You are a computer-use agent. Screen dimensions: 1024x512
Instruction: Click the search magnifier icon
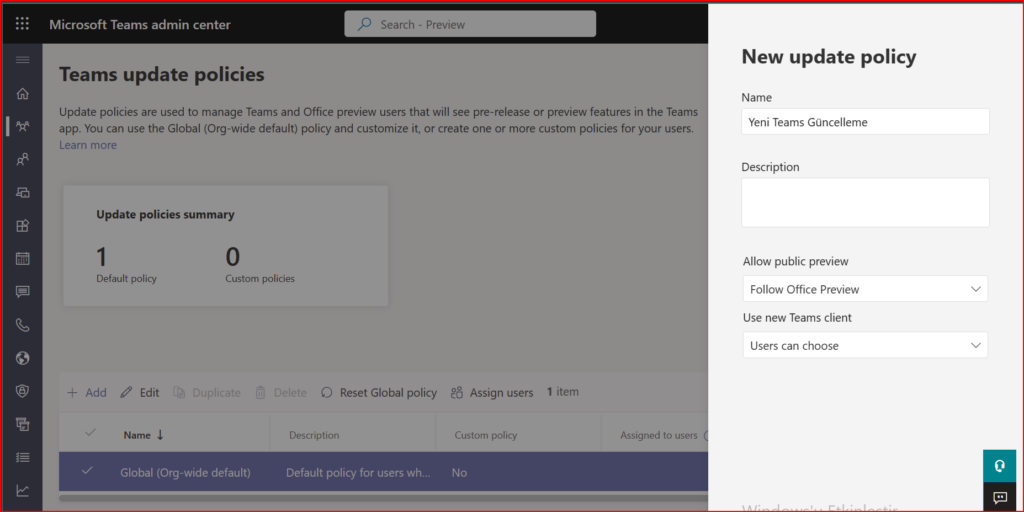[364, 24]
